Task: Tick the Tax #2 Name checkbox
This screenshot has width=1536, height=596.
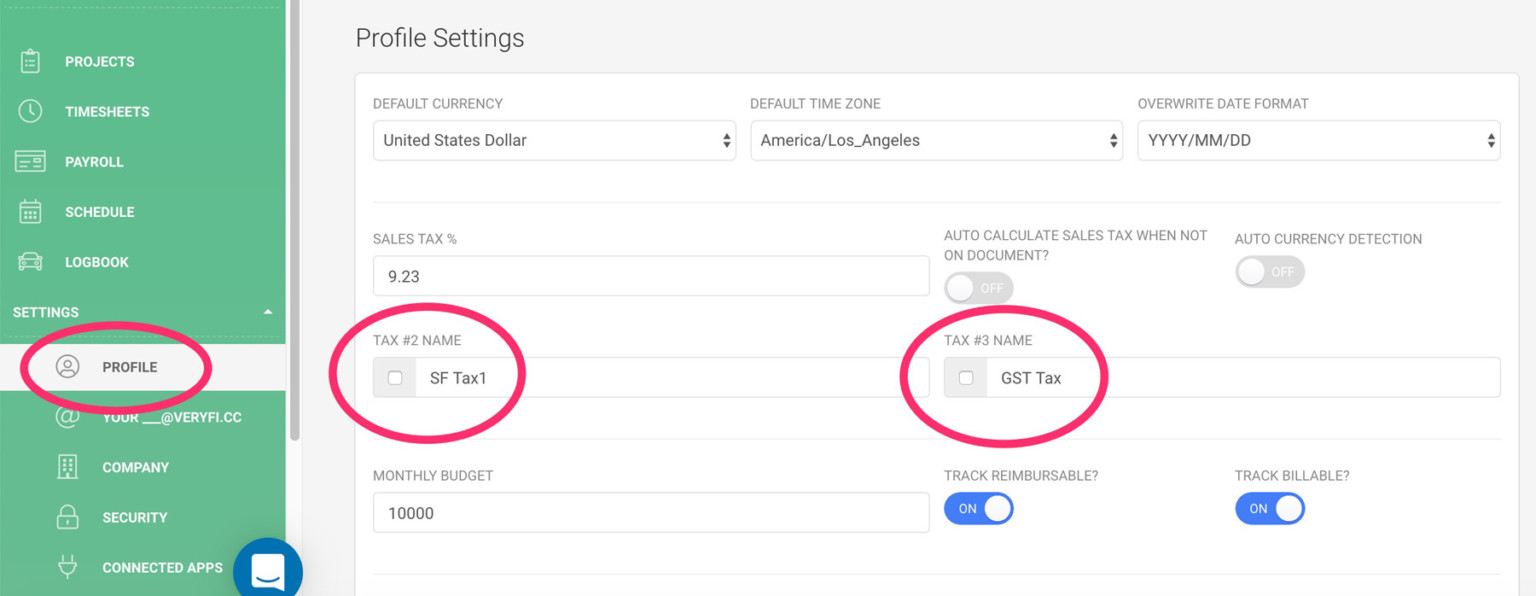Action: pyautogui.click(x=395, y=378)
